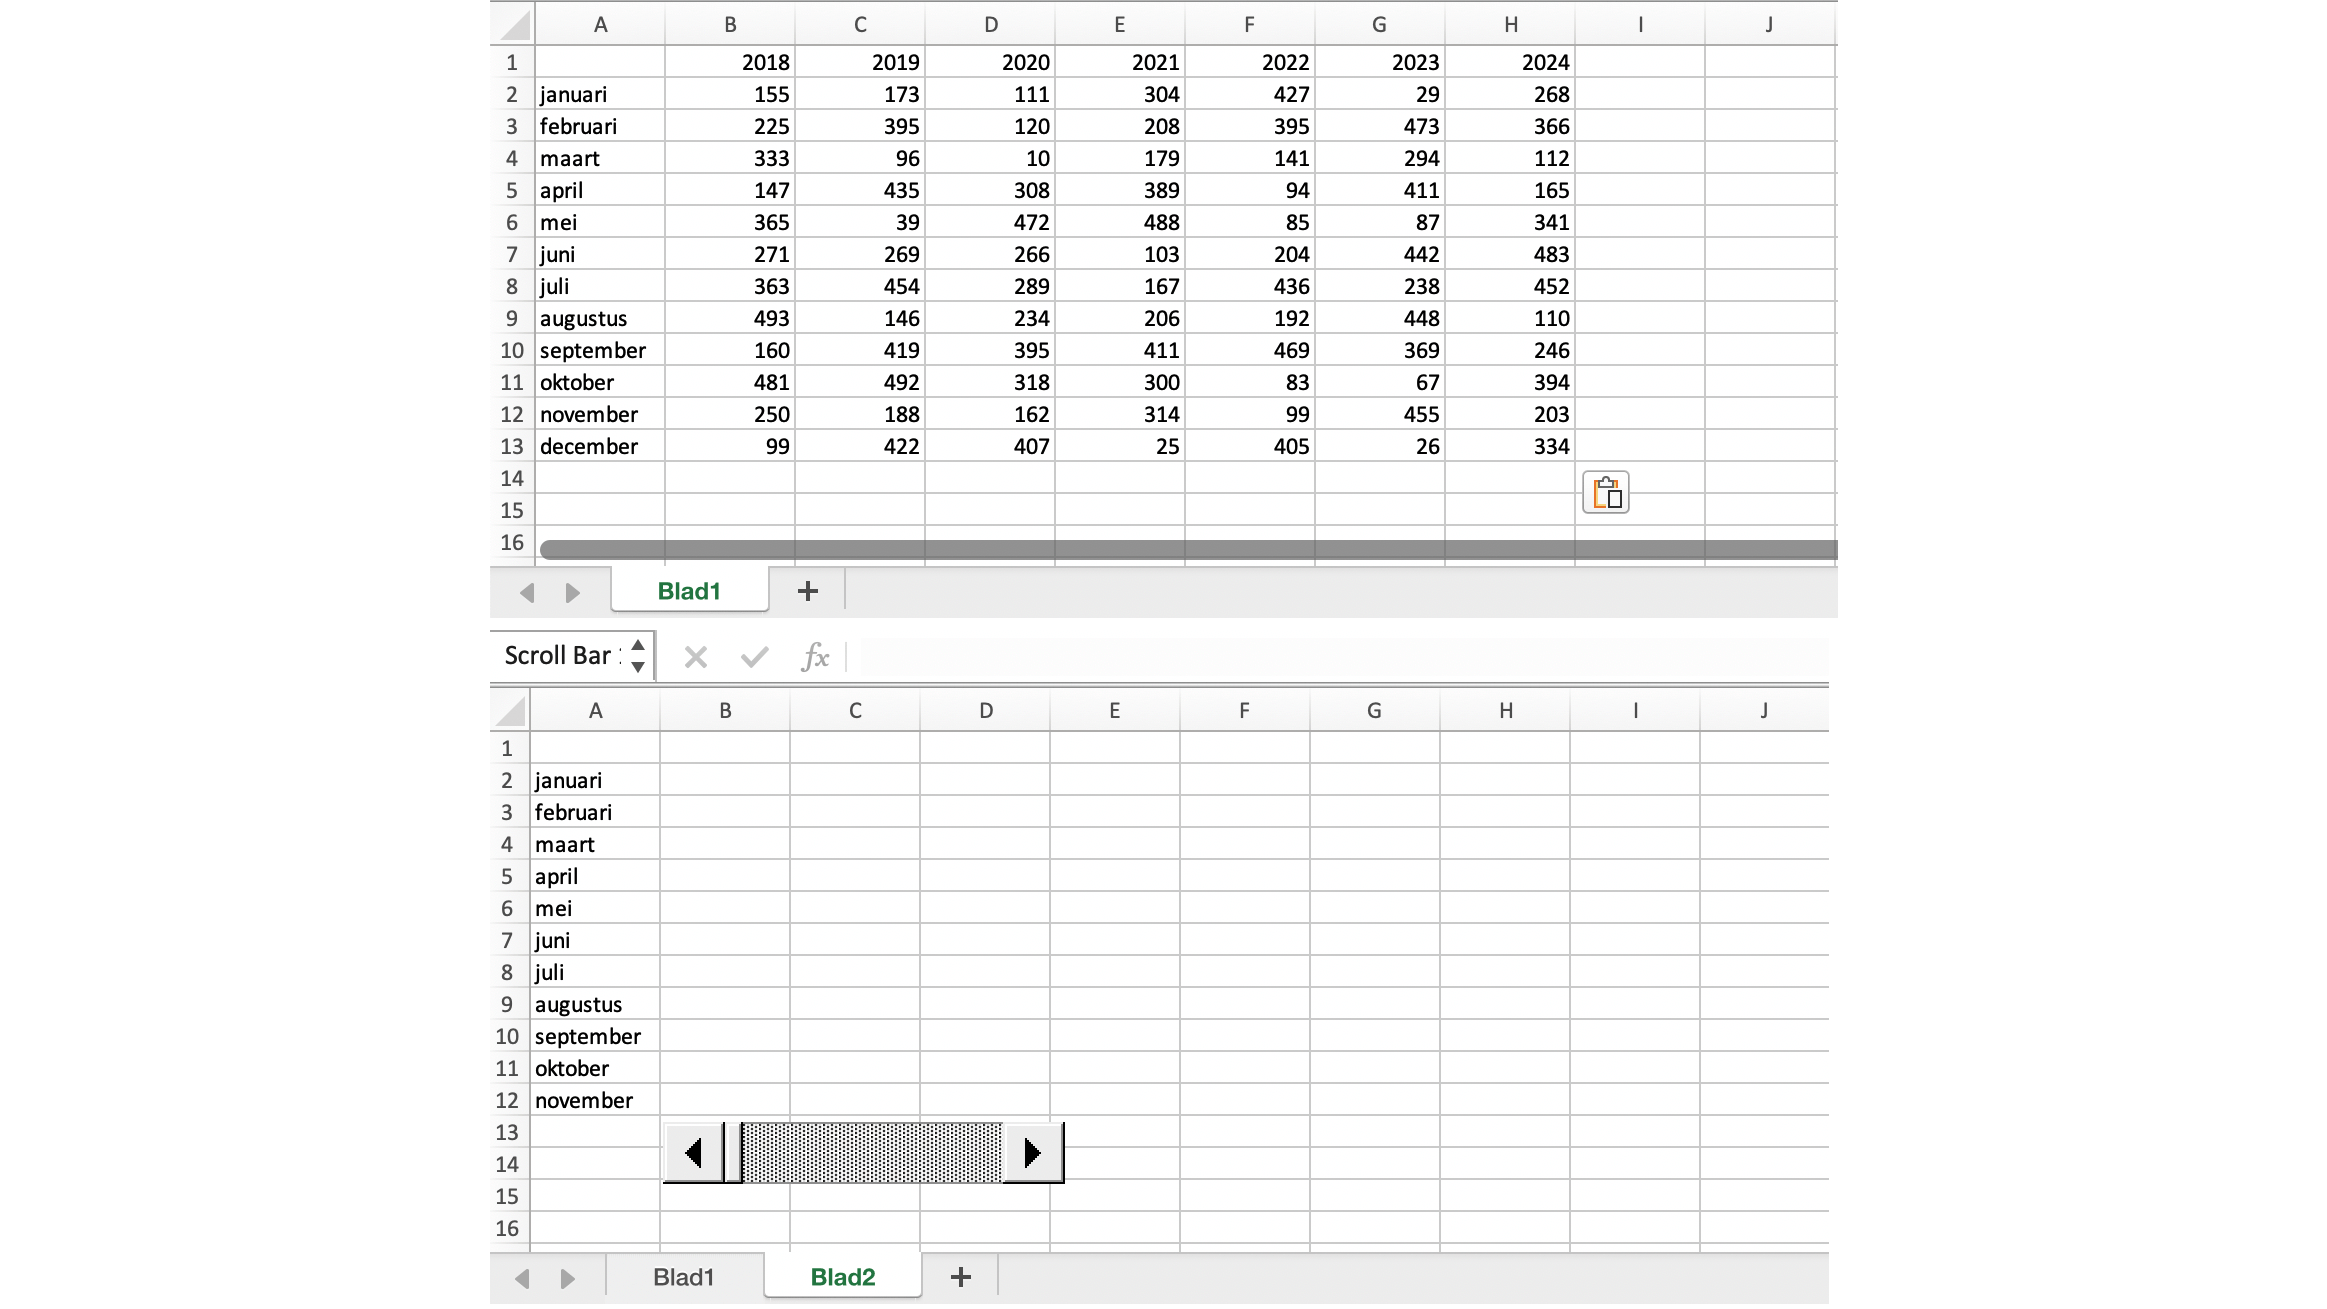Viewport: 2327px width, 1309px height.
Task: Switch to Blad1 tab in lower window
Action: pos(684,1277)
